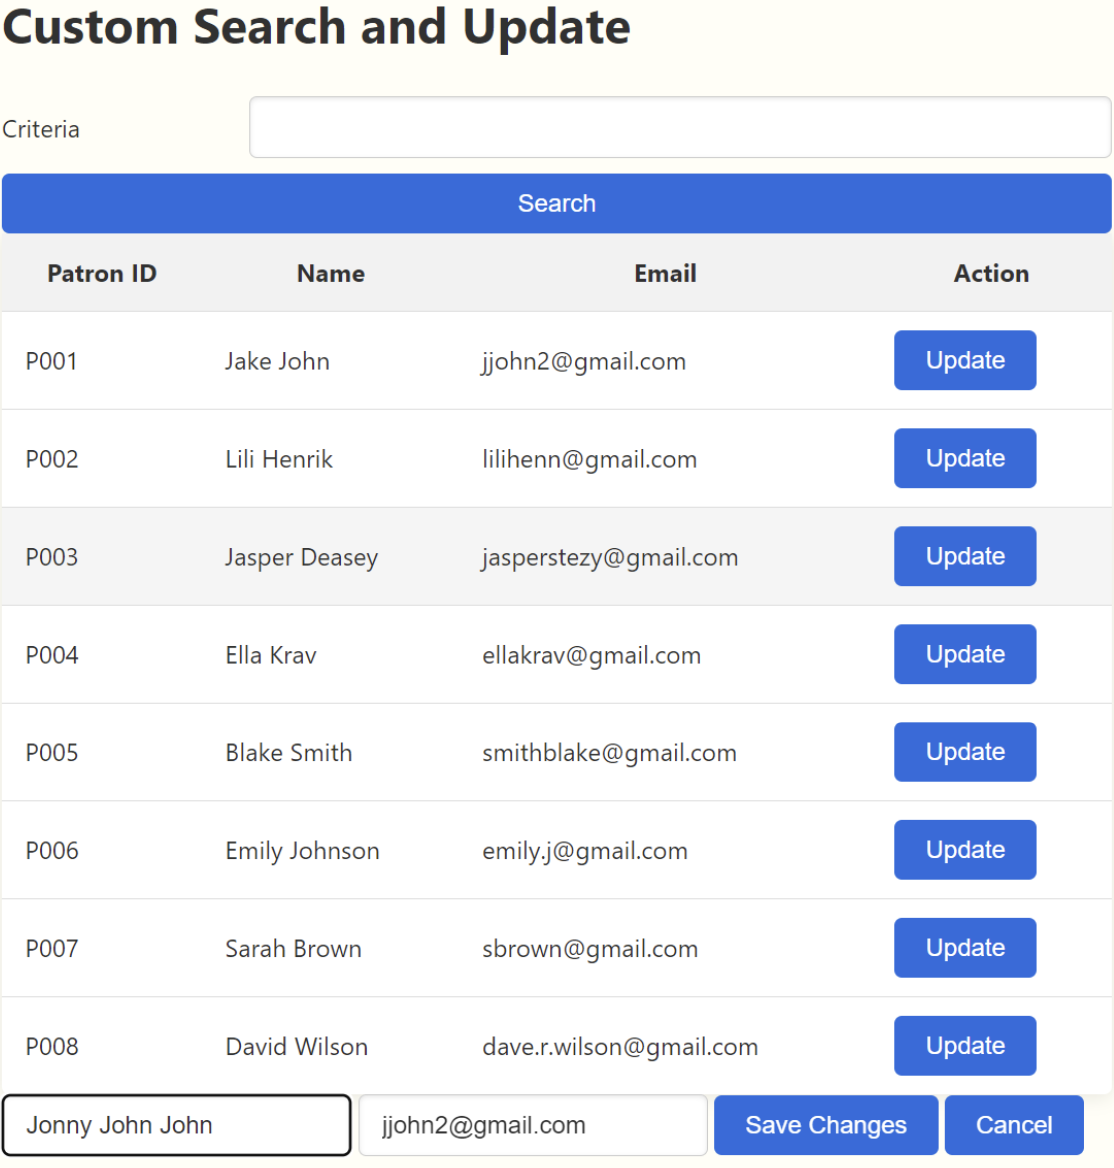Update patron P001 Jake John
This screenshot has width=1114, height=1168.
click(964, 360)
